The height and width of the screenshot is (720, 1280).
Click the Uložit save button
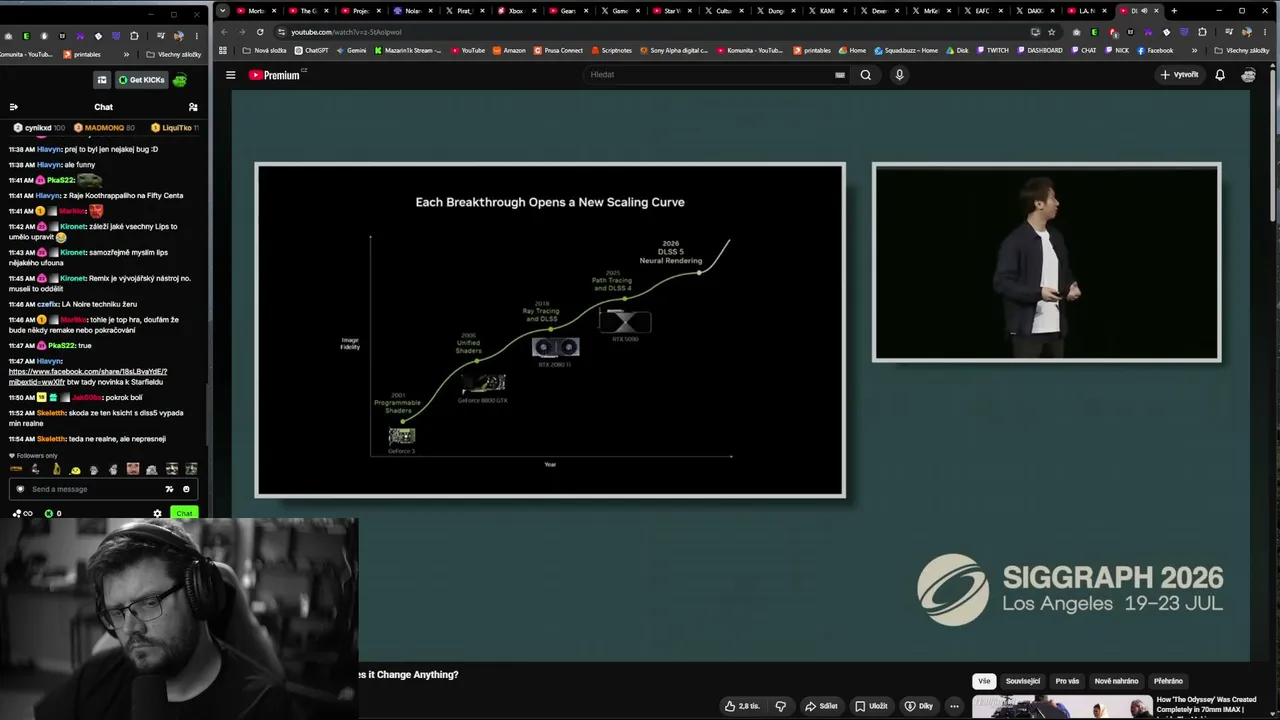coord(871,706)
